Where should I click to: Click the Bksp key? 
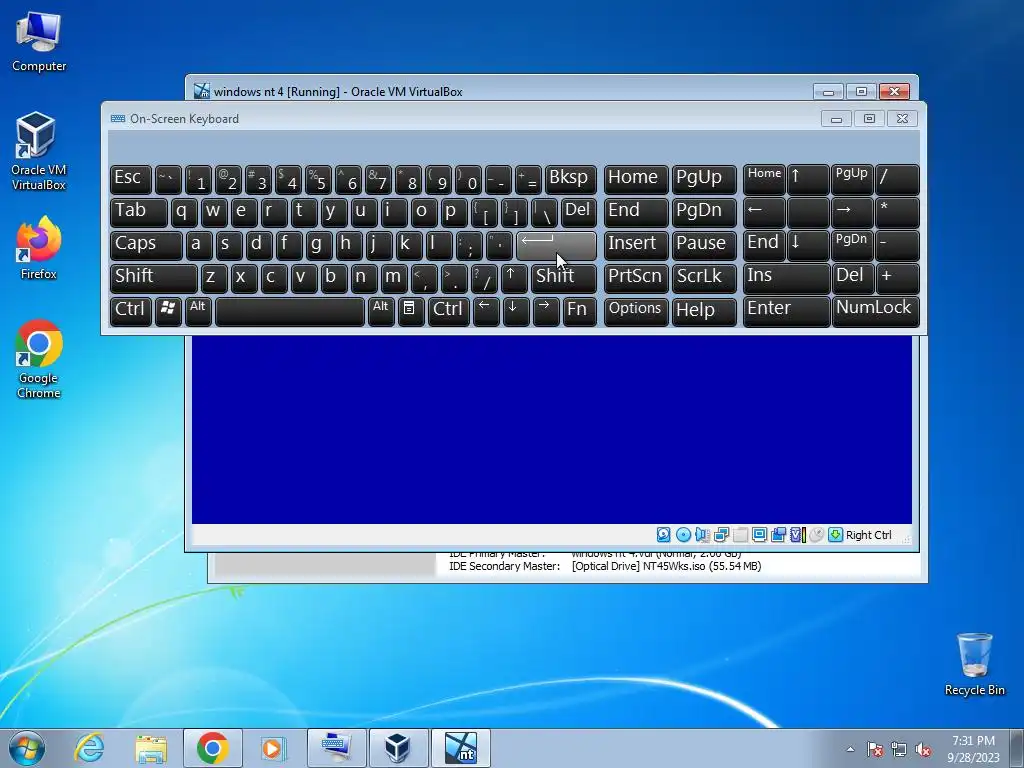coord(570,180)
